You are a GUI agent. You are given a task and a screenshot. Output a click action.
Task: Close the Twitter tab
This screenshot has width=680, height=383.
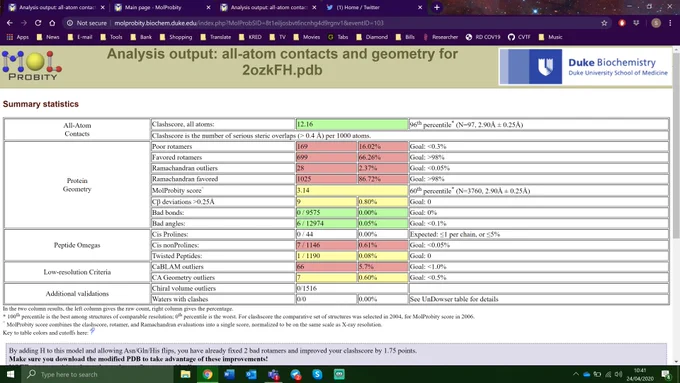pyautogui.click(x=420, y=7)
